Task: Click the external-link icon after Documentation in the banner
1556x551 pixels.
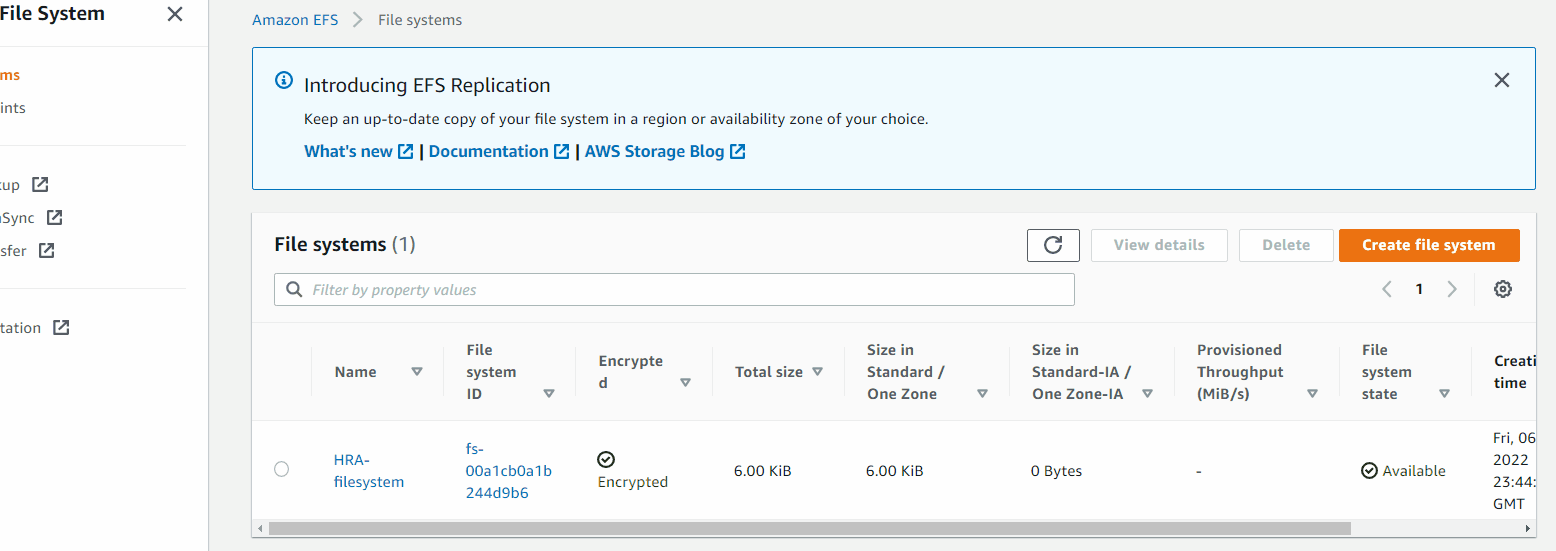Action: click(x=562, y=151)
